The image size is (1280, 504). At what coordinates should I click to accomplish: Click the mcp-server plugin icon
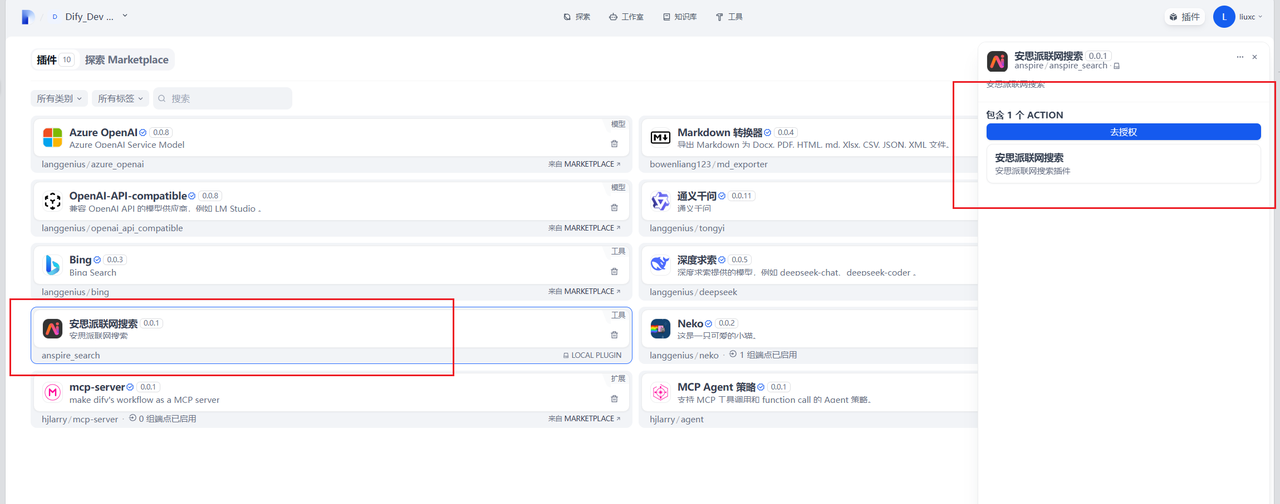(53, 393)
